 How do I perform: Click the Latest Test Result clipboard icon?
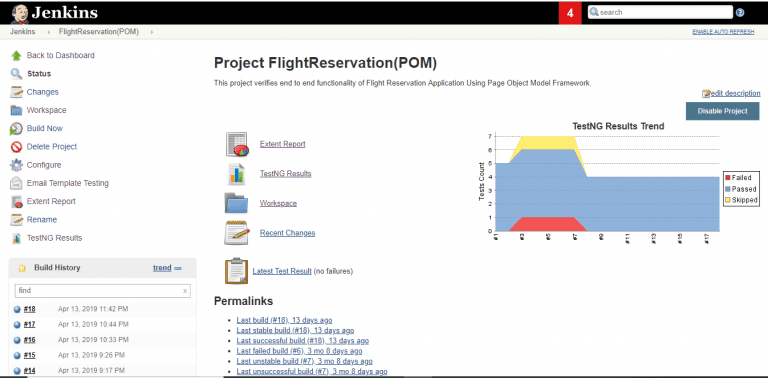236,271
